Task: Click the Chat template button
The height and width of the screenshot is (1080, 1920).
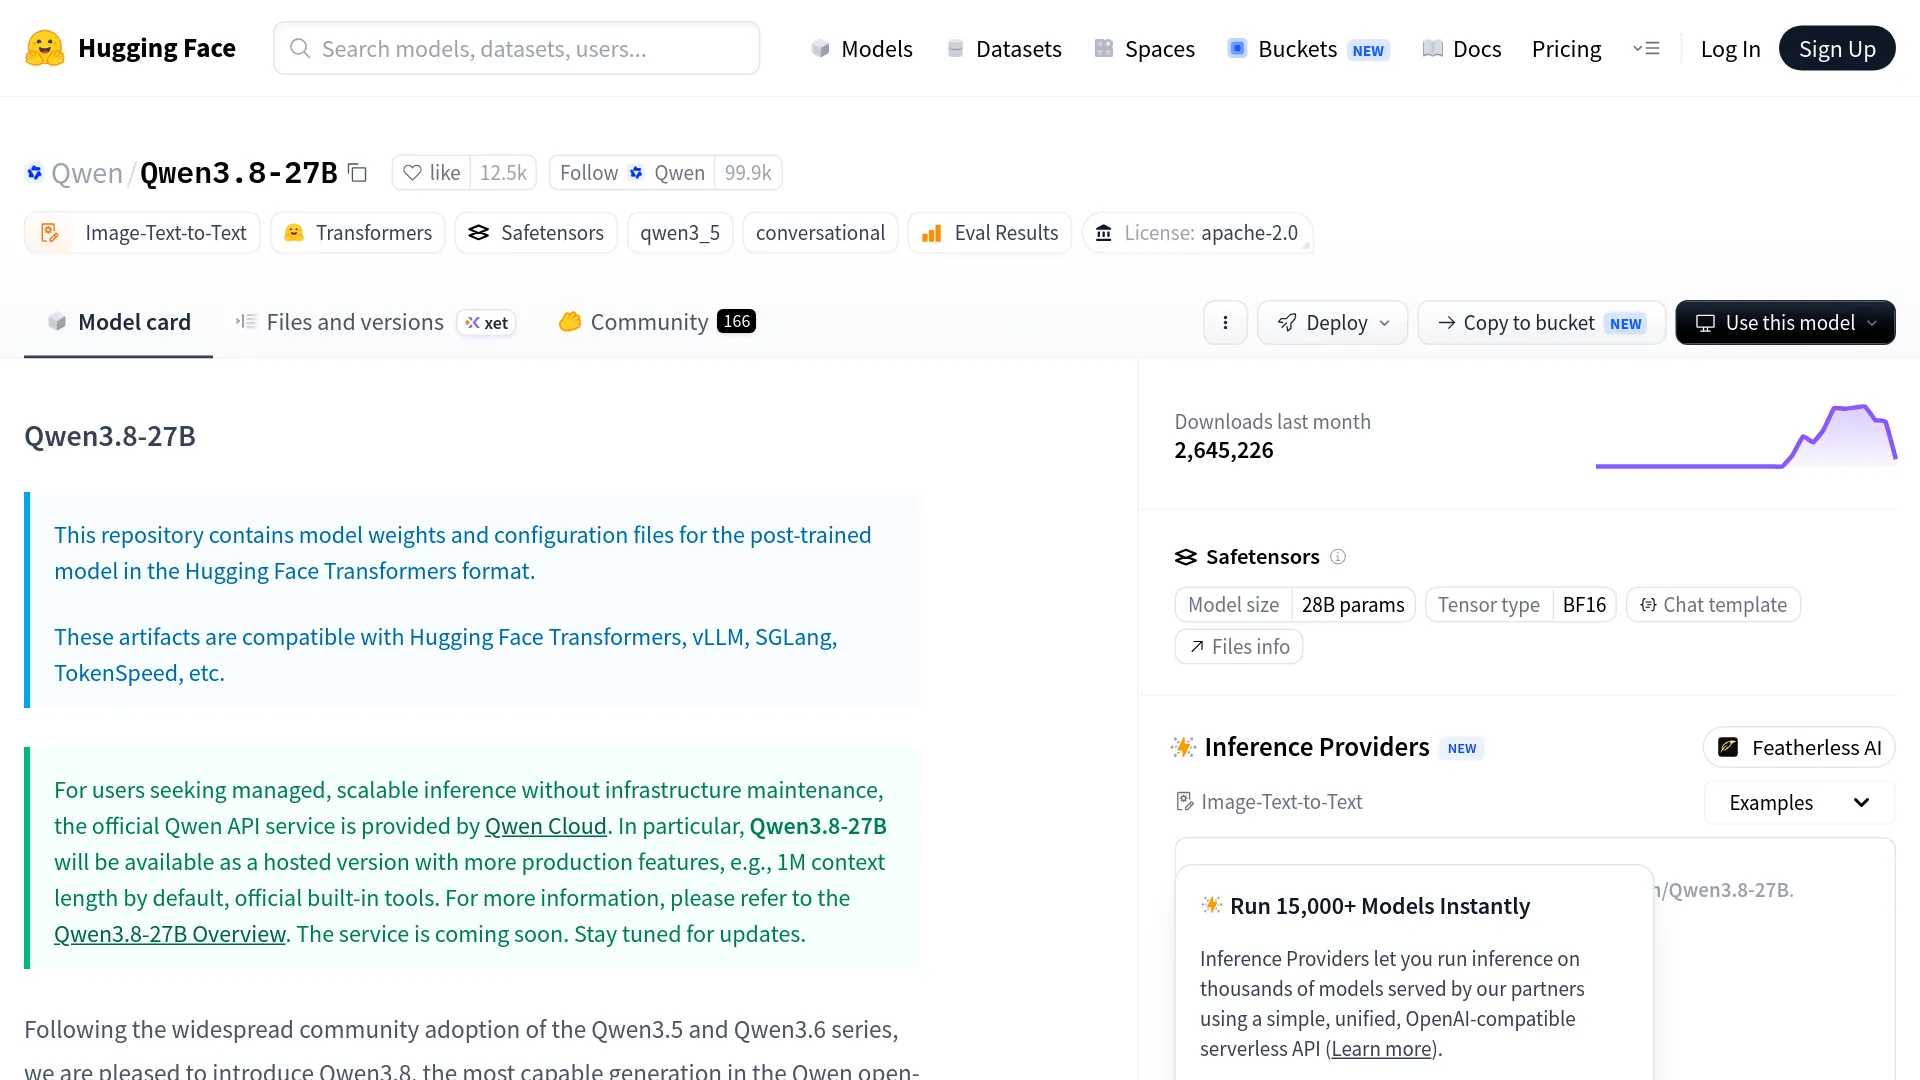Action: coord(1714,605)
